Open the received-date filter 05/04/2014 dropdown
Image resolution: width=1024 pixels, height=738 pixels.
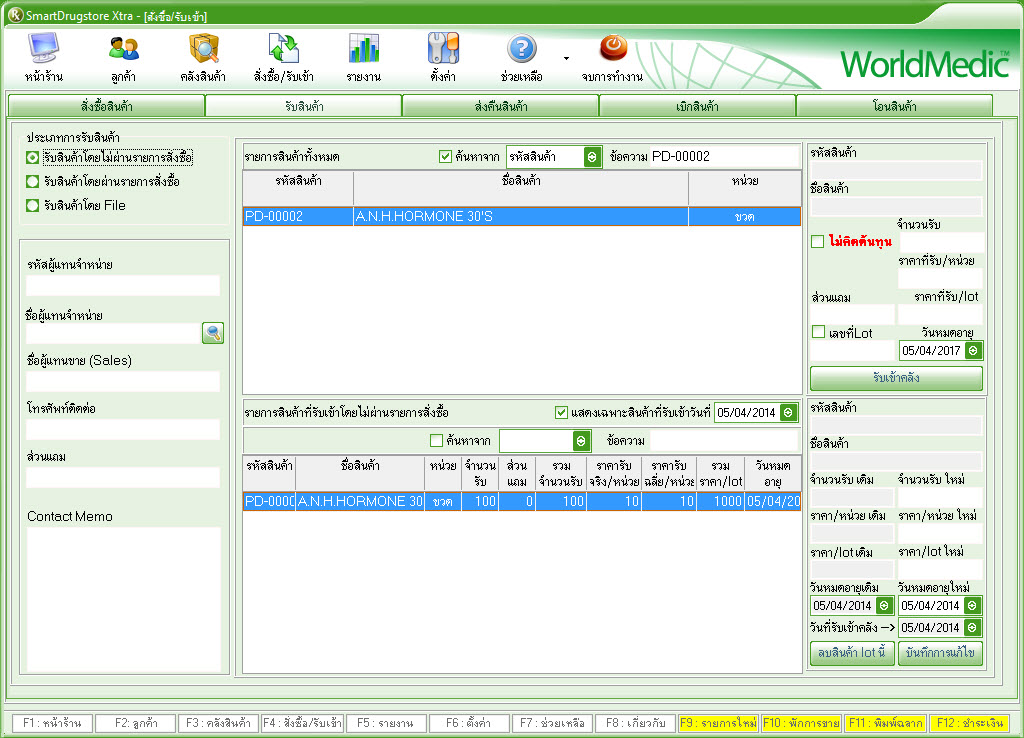pyautogui.click(x=788, y=413)
